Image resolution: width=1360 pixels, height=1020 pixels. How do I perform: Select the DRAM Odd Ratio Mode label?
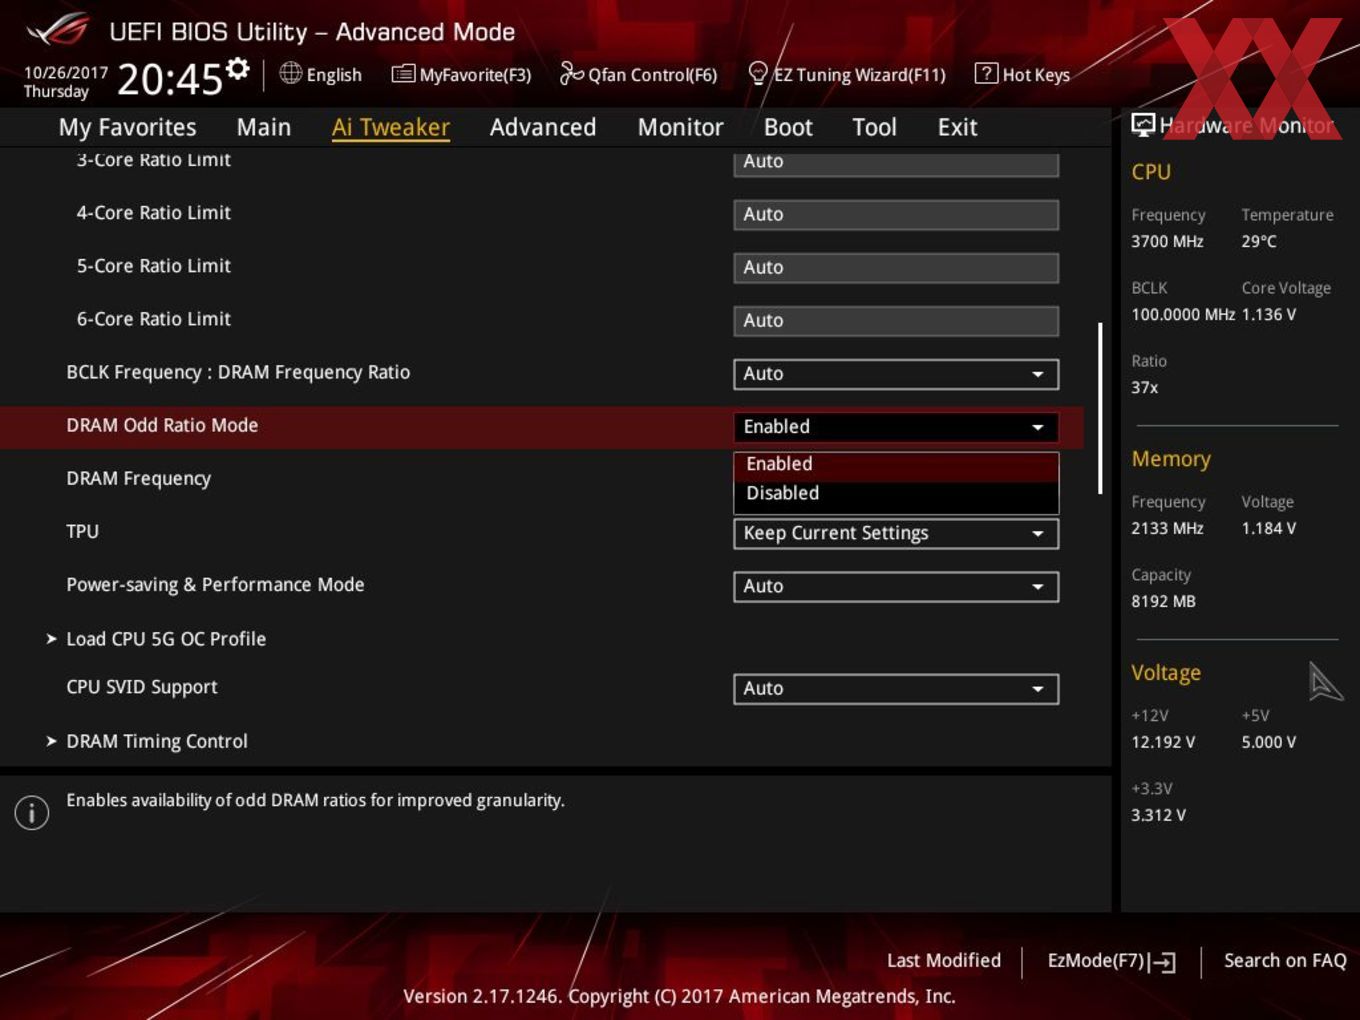(162, 425)
